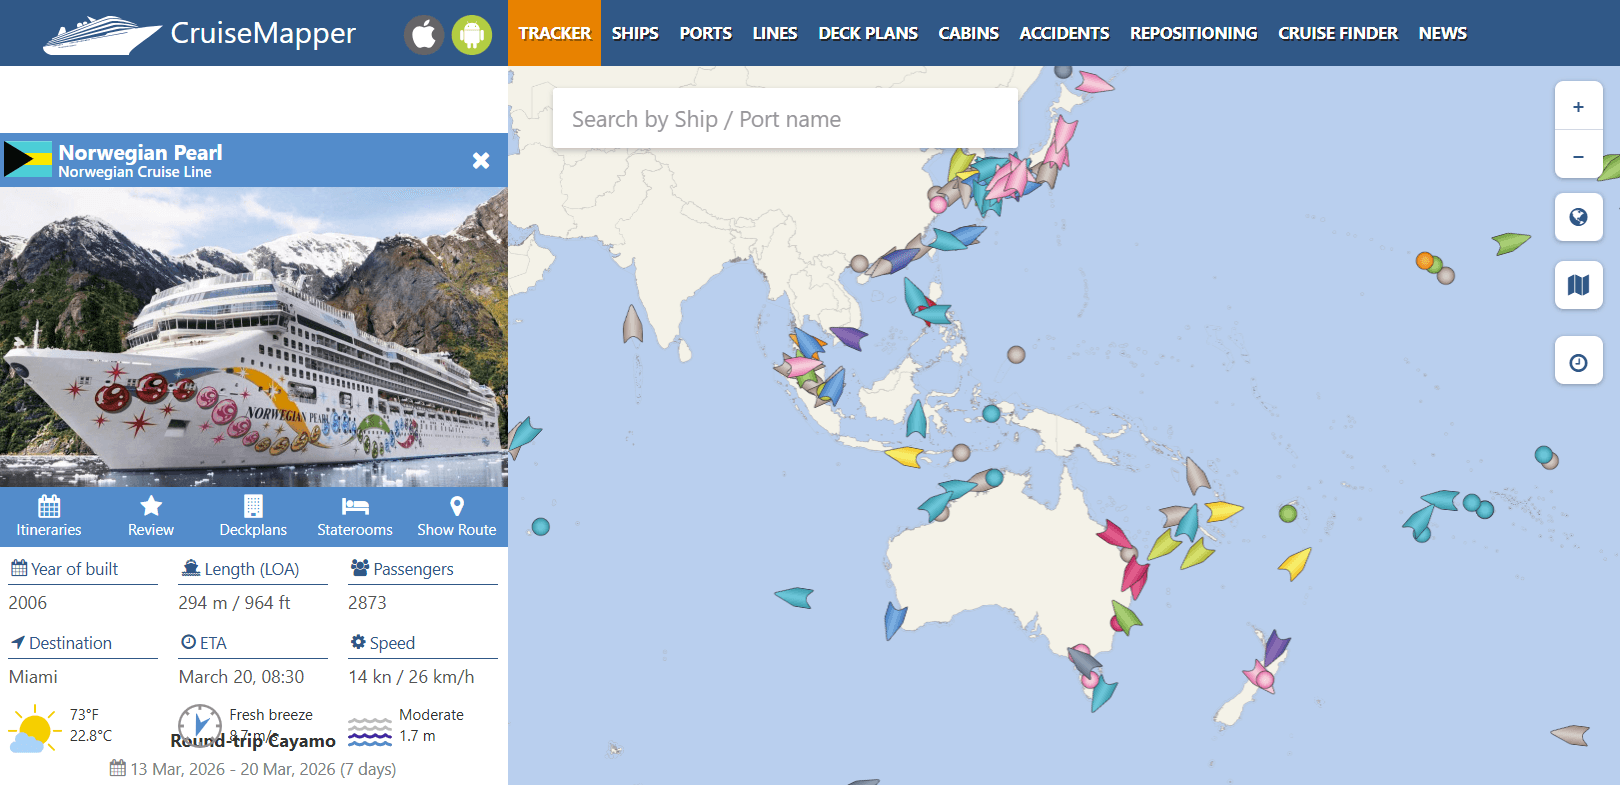This screenshot has width=1620, height=785.
Task: Click the Year of built label
Action: point(74,569)
